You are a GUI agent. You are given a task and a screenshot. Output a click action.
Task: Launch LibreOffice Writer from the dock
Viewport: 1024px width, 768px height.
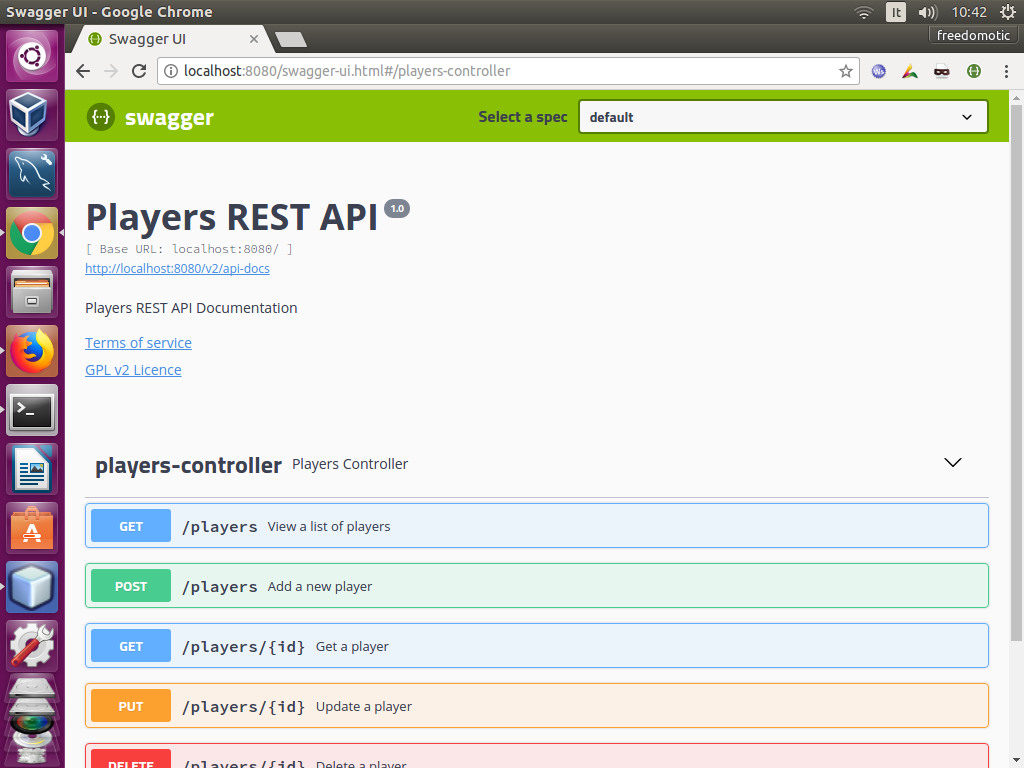click(x=32, y=469)
